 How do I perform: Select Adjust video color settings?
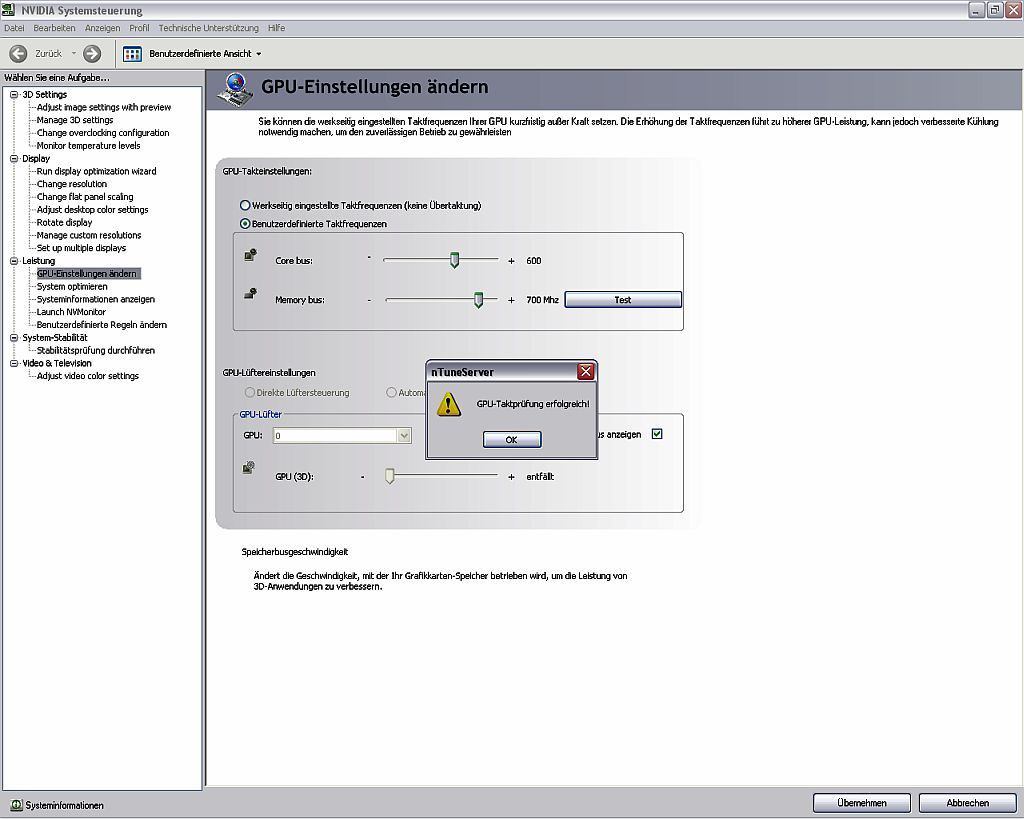[x=88, y=376]
